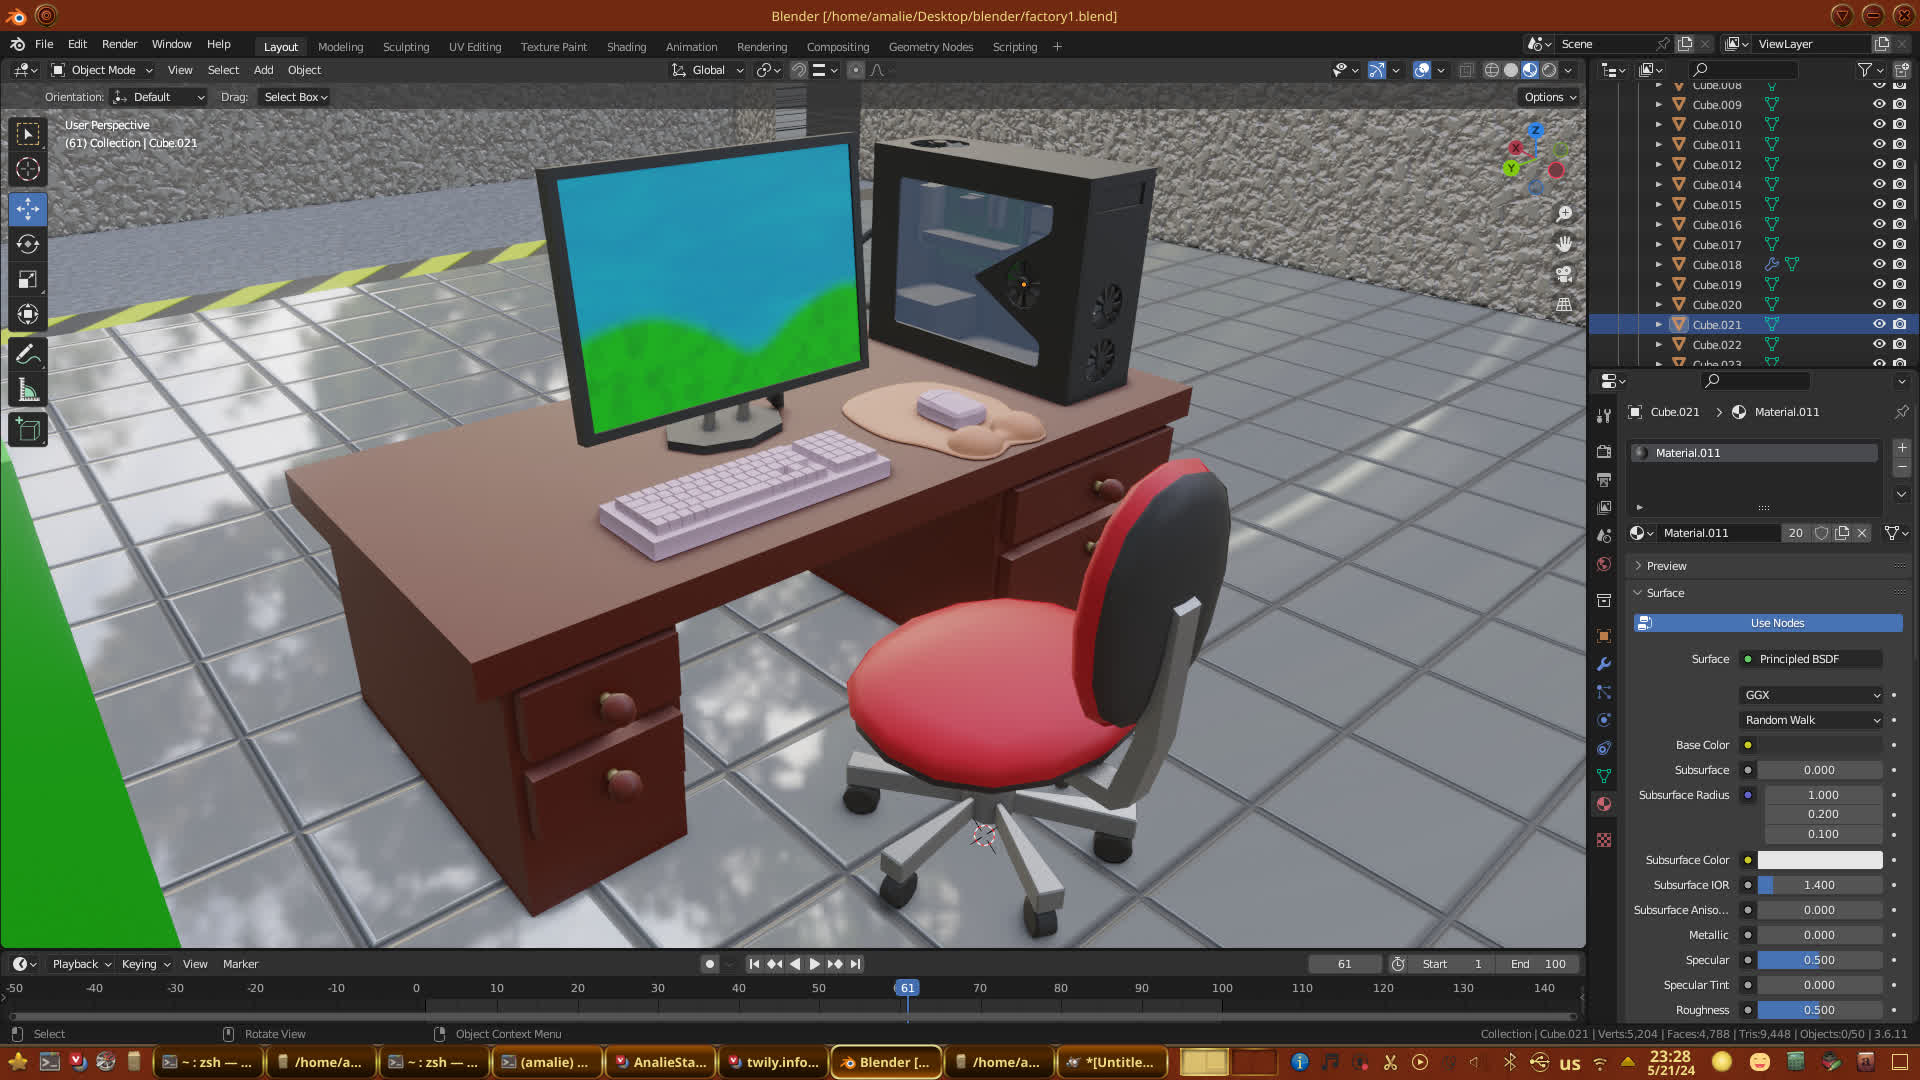
Task: Choose the Add Cube tool
Action: 28,430
